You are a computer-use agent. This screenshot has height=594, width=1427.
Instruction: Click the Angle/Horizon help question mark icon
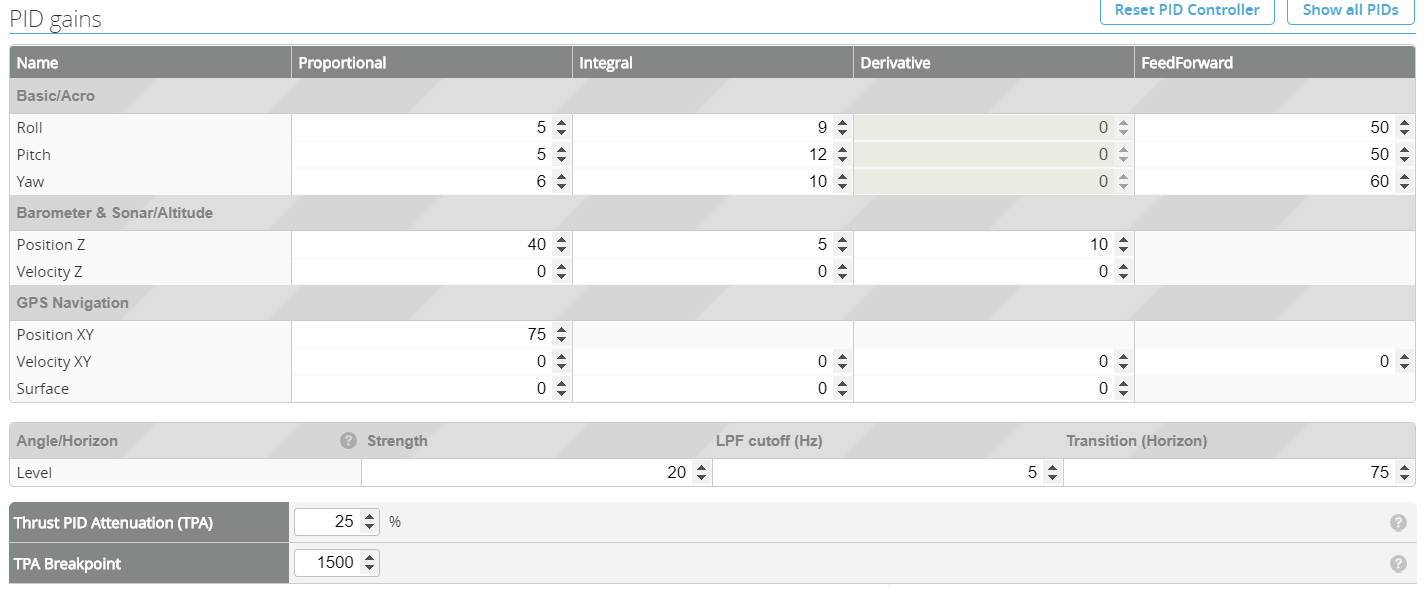coord(348,441)
